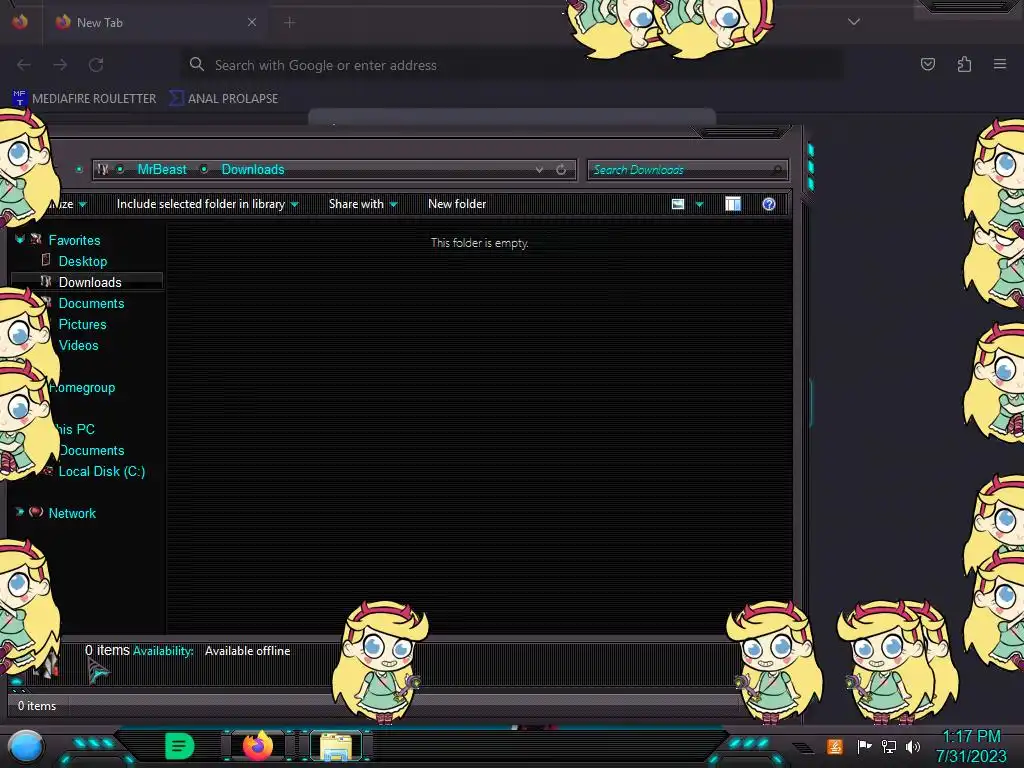This screenshot has width=1024, height=768.
Task: Open a new browser tab with plus button
Action: point(290,23)
